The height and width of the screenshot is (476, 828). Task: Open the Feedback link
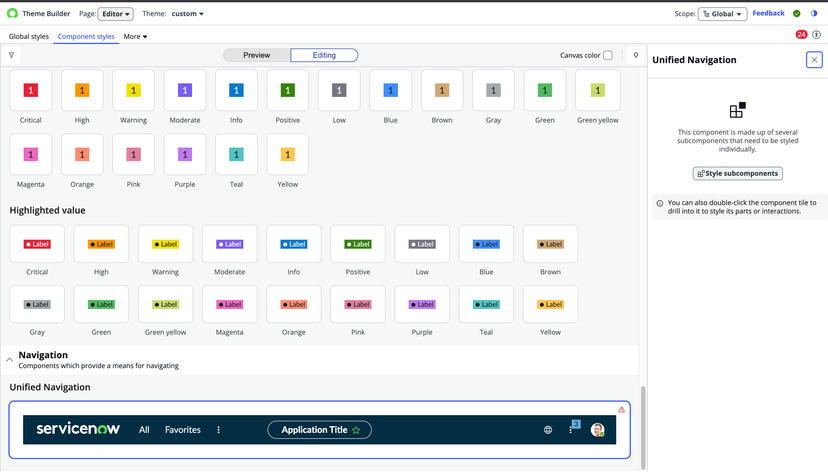point(768,14)
